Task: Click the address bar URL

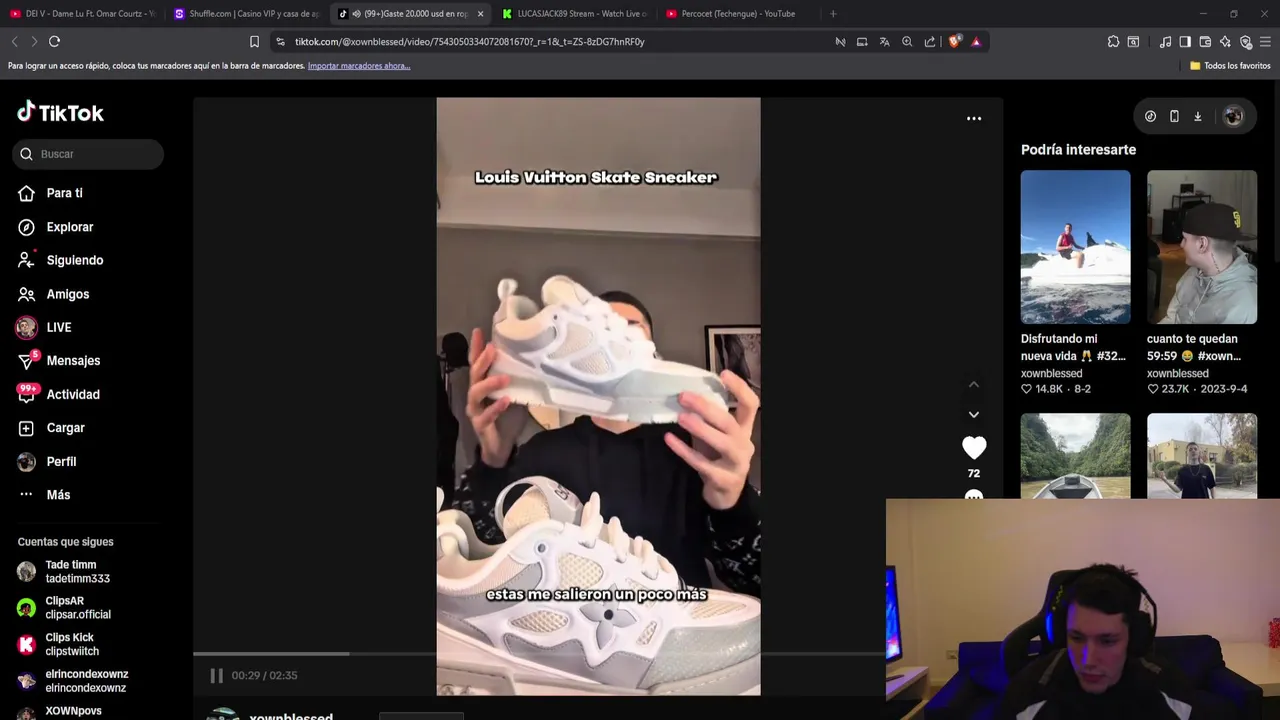Action: click(469, 42)
